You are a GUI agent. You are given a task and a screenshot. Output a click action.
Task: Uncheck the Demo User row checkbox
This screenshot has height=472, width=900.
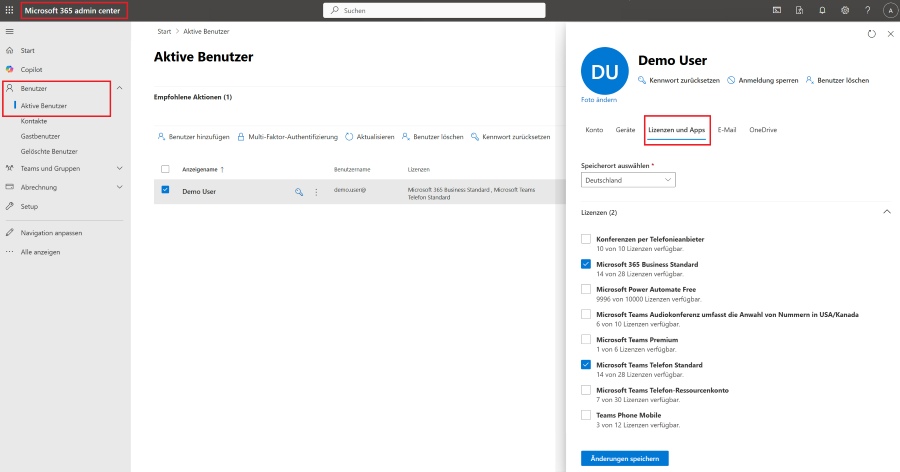click(165, 189)
